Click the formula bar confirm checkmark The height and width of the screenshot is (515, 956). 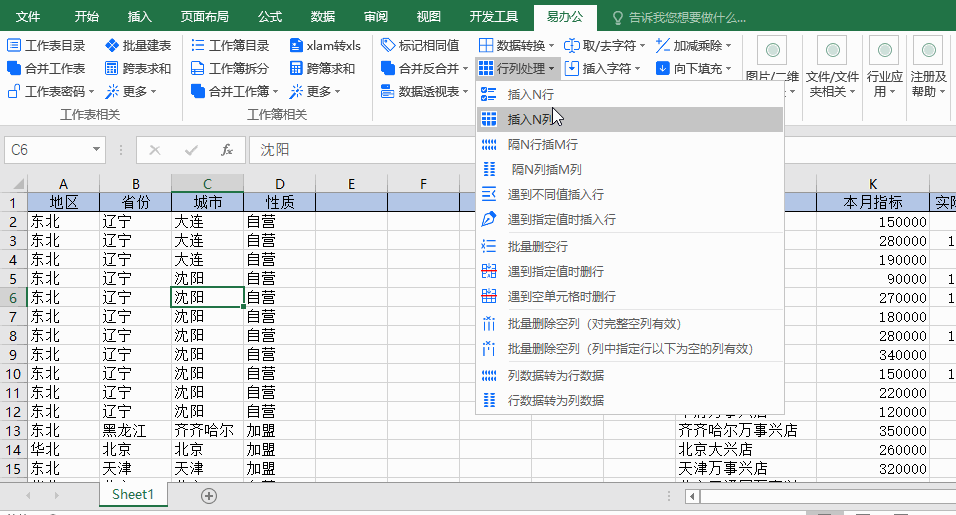click(191, 150)
